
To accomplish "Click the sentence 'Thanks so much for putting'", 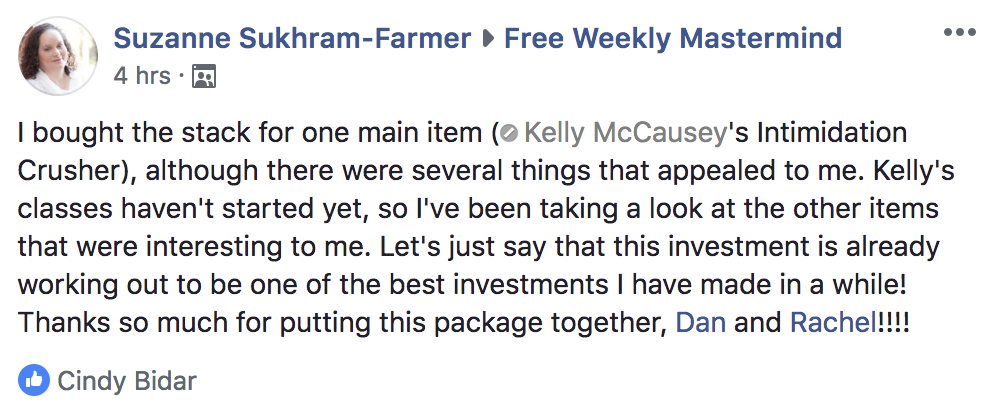I will pyautogui.click(x=194, y=323).
